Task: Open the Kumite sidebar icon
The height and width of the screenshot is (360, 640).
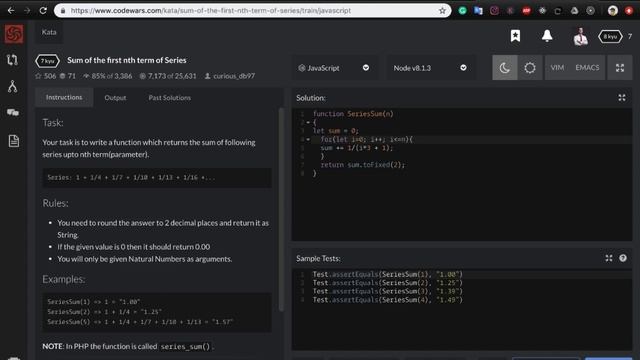Action: point(12,86)
